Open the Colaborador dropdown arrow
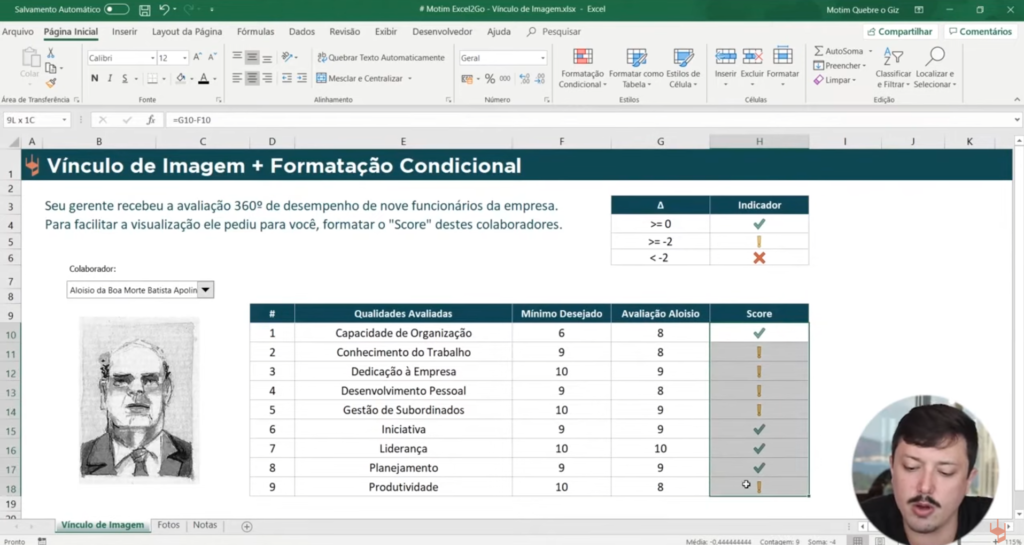This screenshot has width=1024, height=545. tap(206, 290)
